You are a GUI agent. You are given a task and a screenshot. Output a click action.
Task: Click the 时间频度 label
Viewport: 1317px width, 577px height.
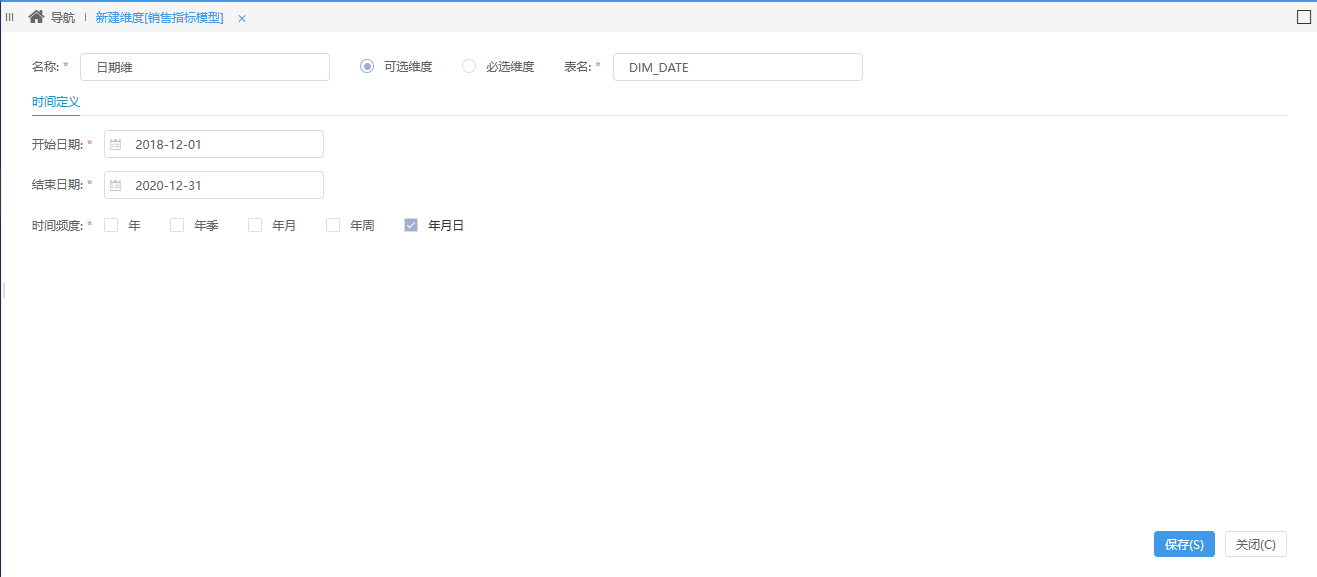[58, 226]
